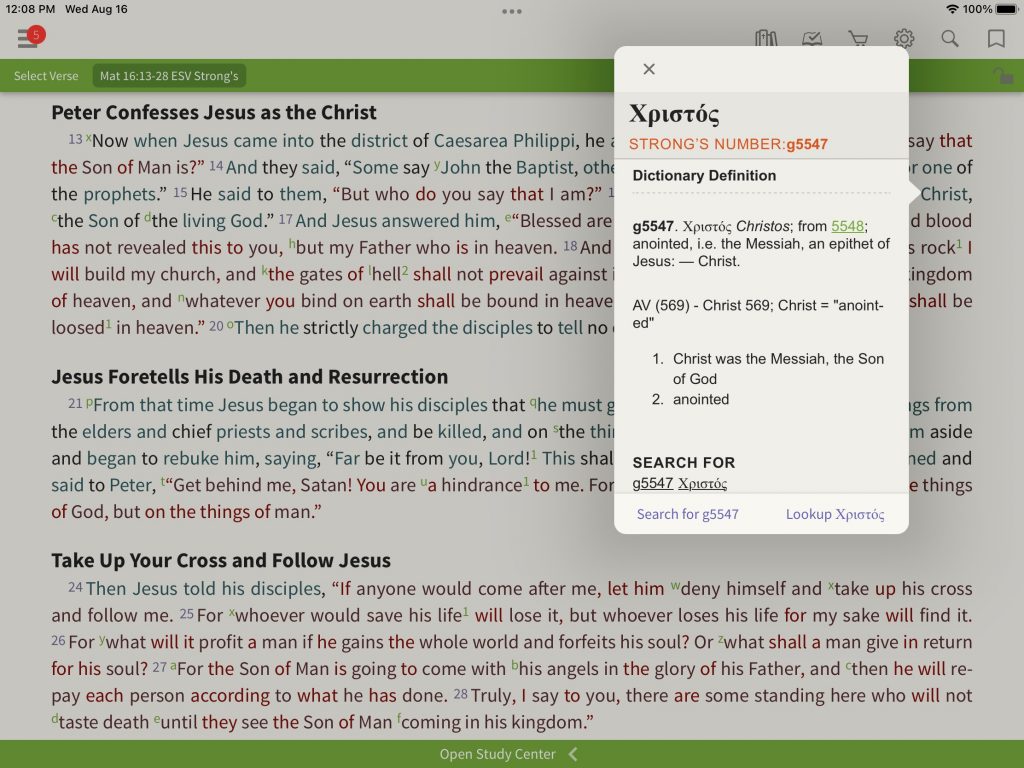Tap heading 'Take Up Your Cross and Follow Jesus'
The height and width of the screenshot is (768, 1024).
221,560
